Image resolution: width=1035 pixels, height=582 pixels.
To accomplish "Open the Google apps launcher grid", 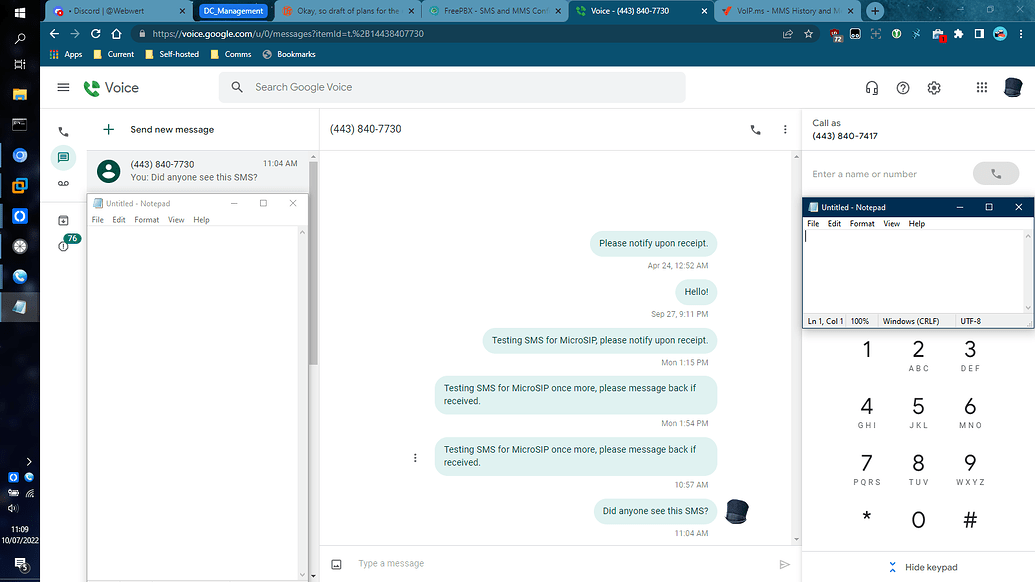I will click(x=981, y=88).
